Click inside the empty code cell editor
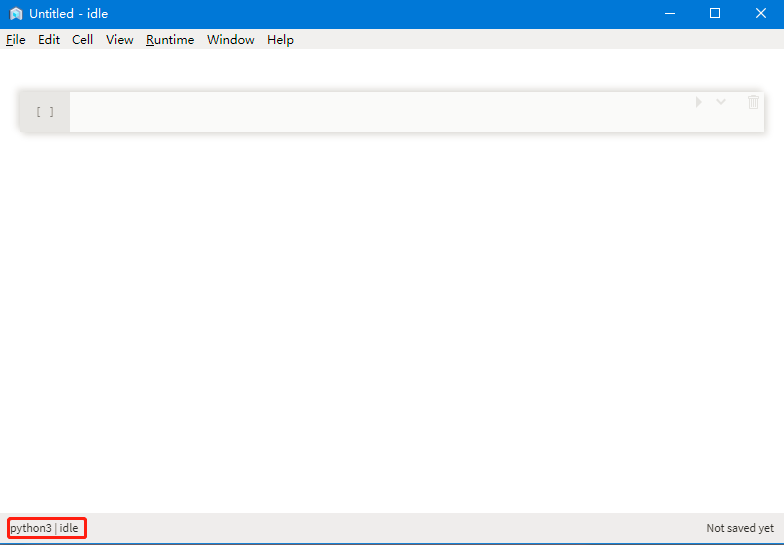This screenshot has width=784, height=545. (380, 112)
